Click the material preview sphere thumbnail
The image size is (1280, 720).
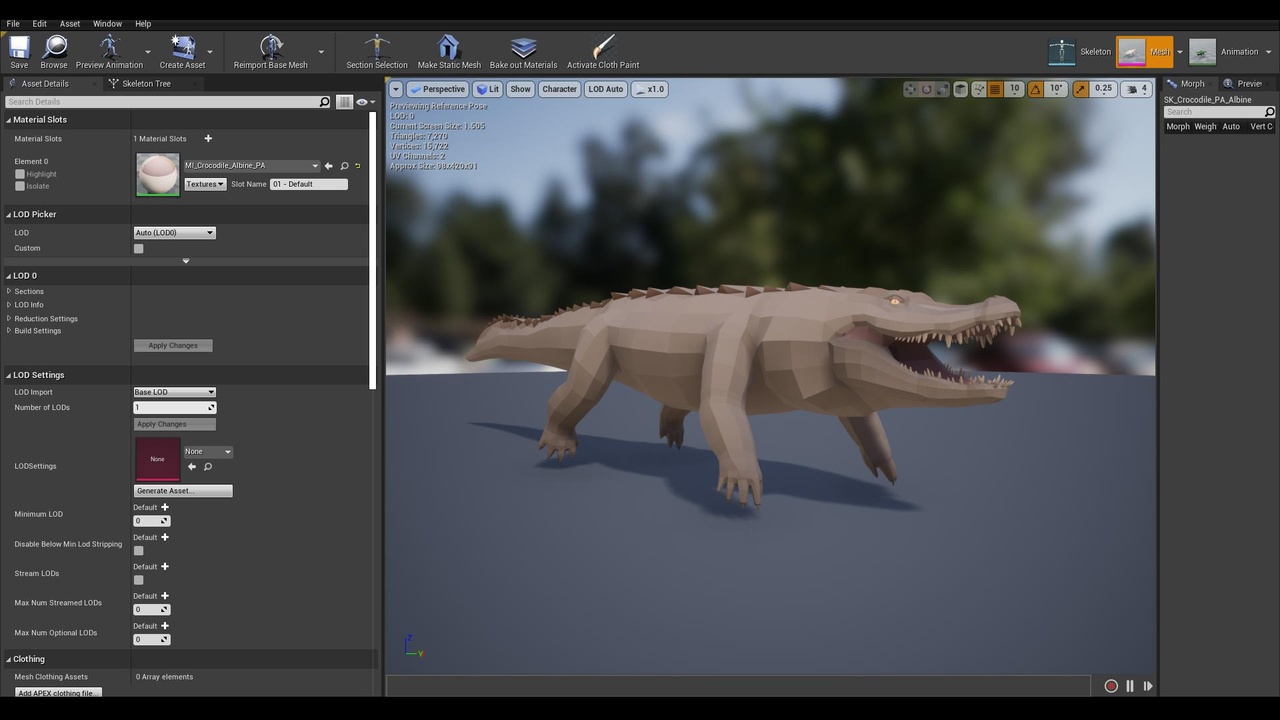(157, 175)
